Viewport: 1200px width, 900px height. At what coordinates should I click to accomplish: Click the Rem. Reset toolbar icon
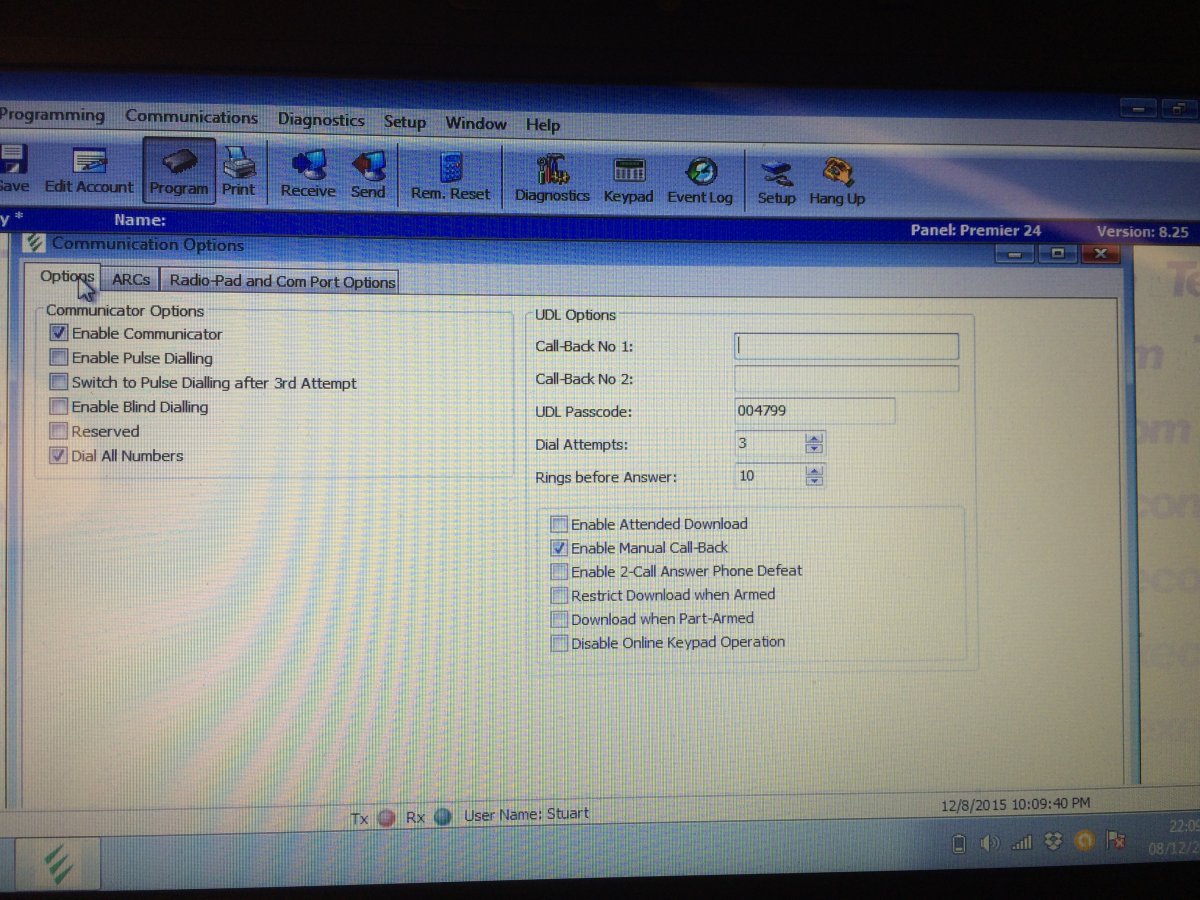click(x=451, y=174)
